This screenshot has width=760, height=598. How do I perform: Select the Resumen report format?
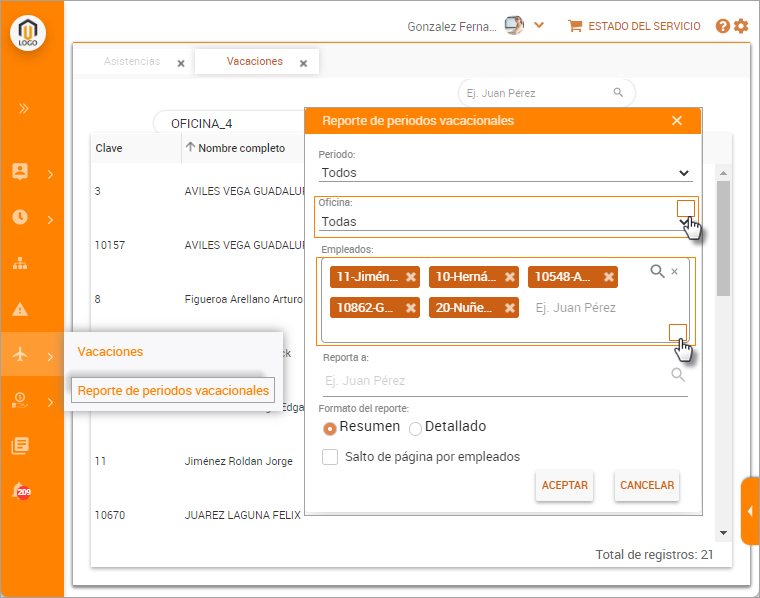tap(330, 428)
